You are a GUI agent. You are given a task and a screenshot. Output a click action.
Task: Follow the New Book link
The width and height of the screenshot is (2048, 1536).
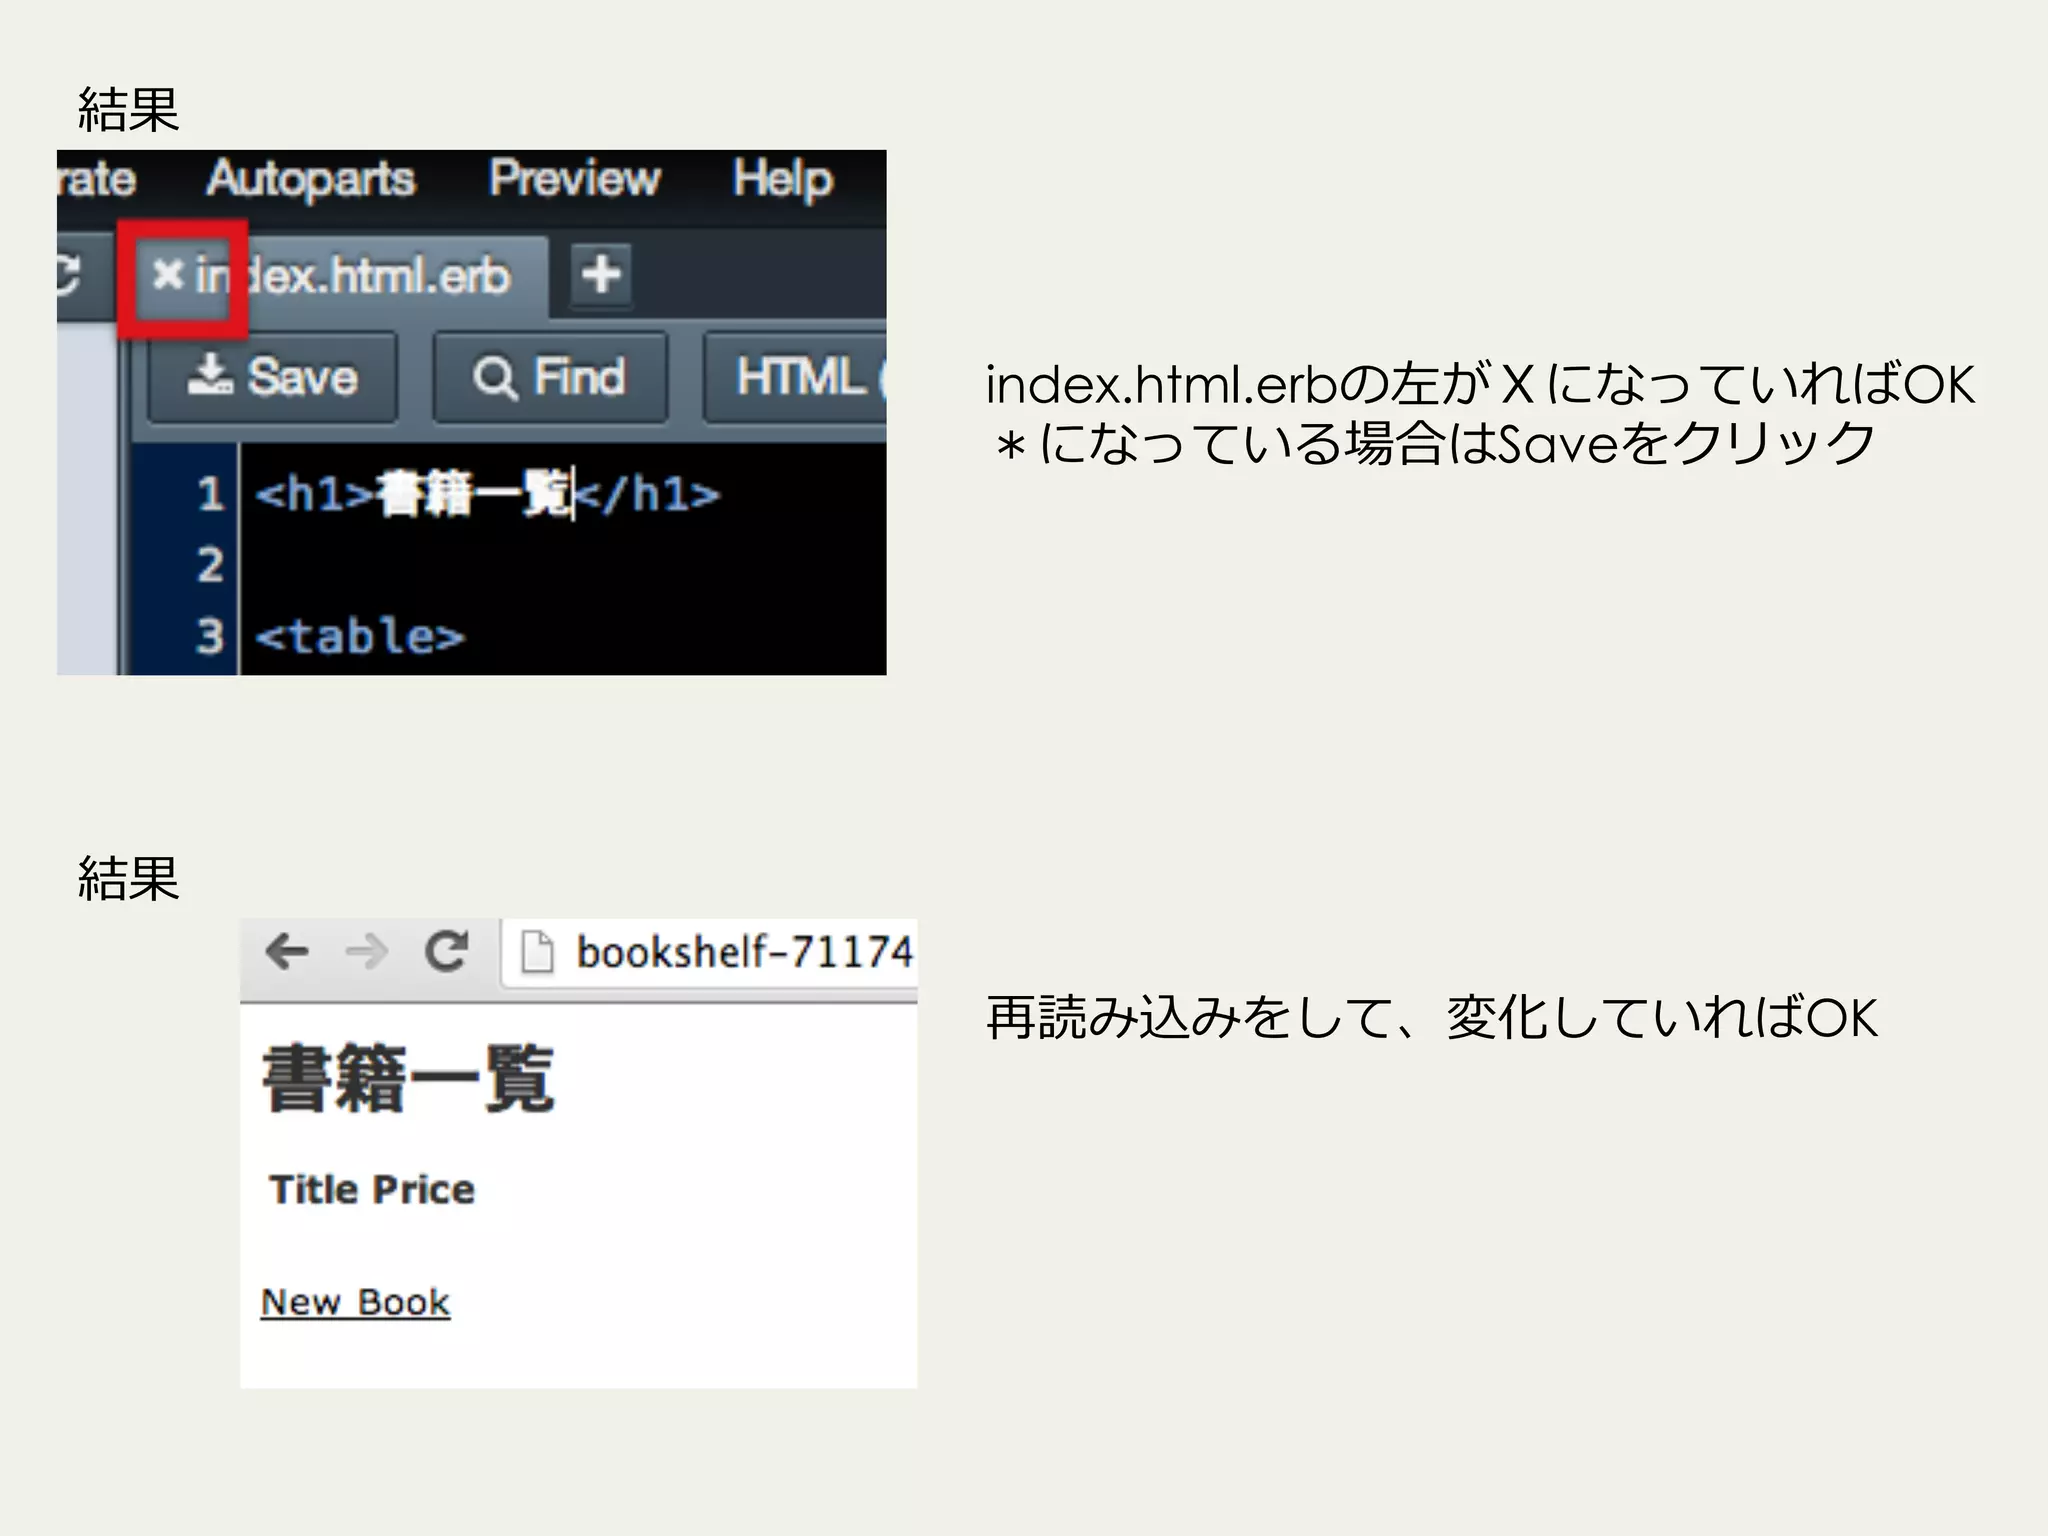(355, 1303)
